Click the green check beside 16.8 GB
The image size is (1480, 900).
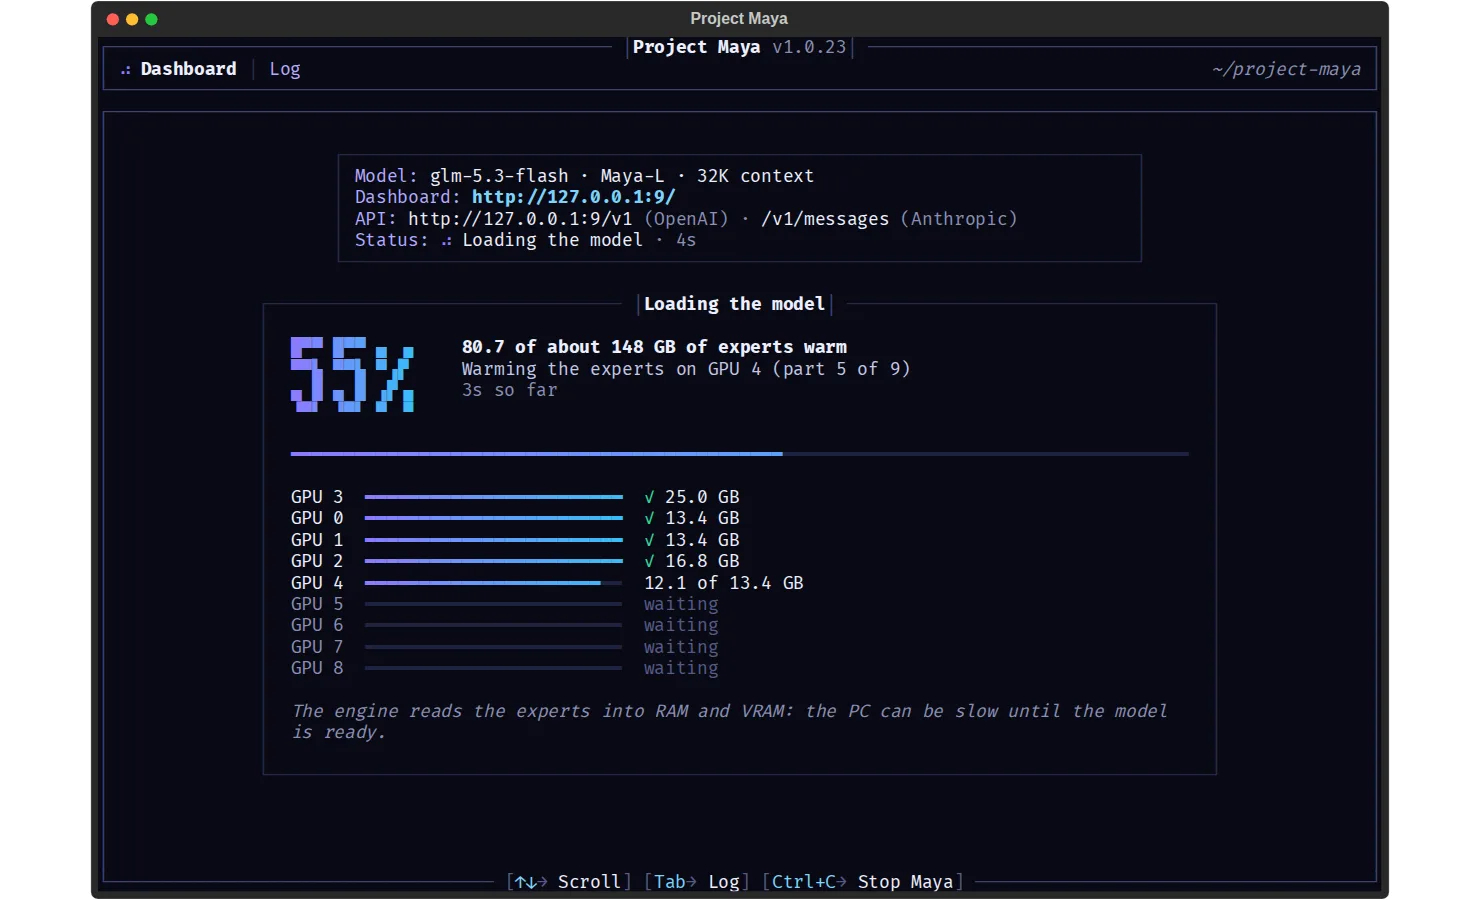[649, 561]
